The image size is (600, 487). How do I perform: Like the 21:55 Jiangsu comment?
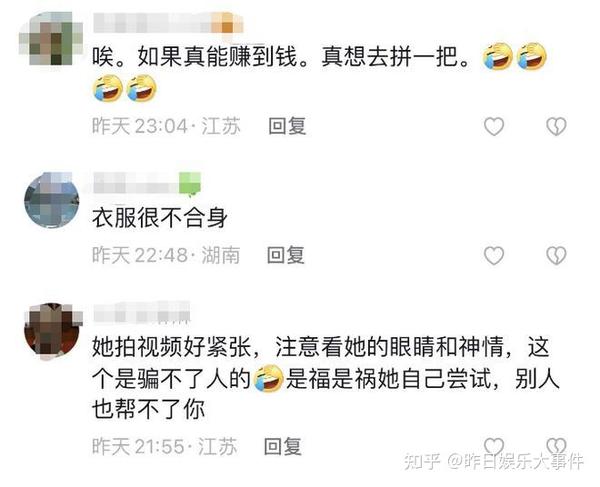pyautogui.click(x=494, y=446)
